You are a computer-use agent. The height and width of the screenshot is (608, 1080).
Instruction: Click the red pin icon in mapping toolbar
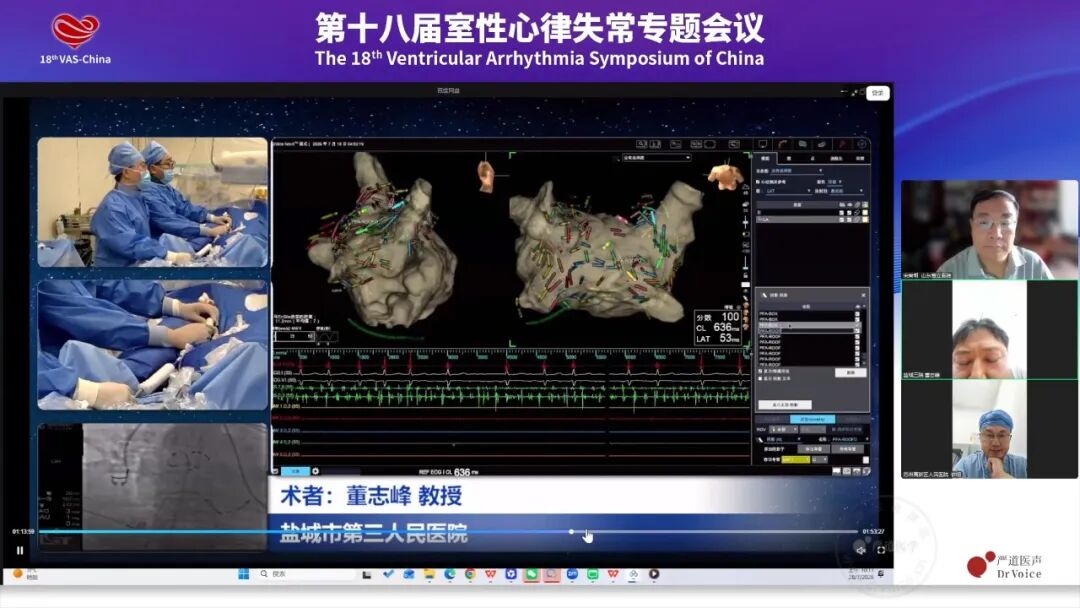(842, 143)
